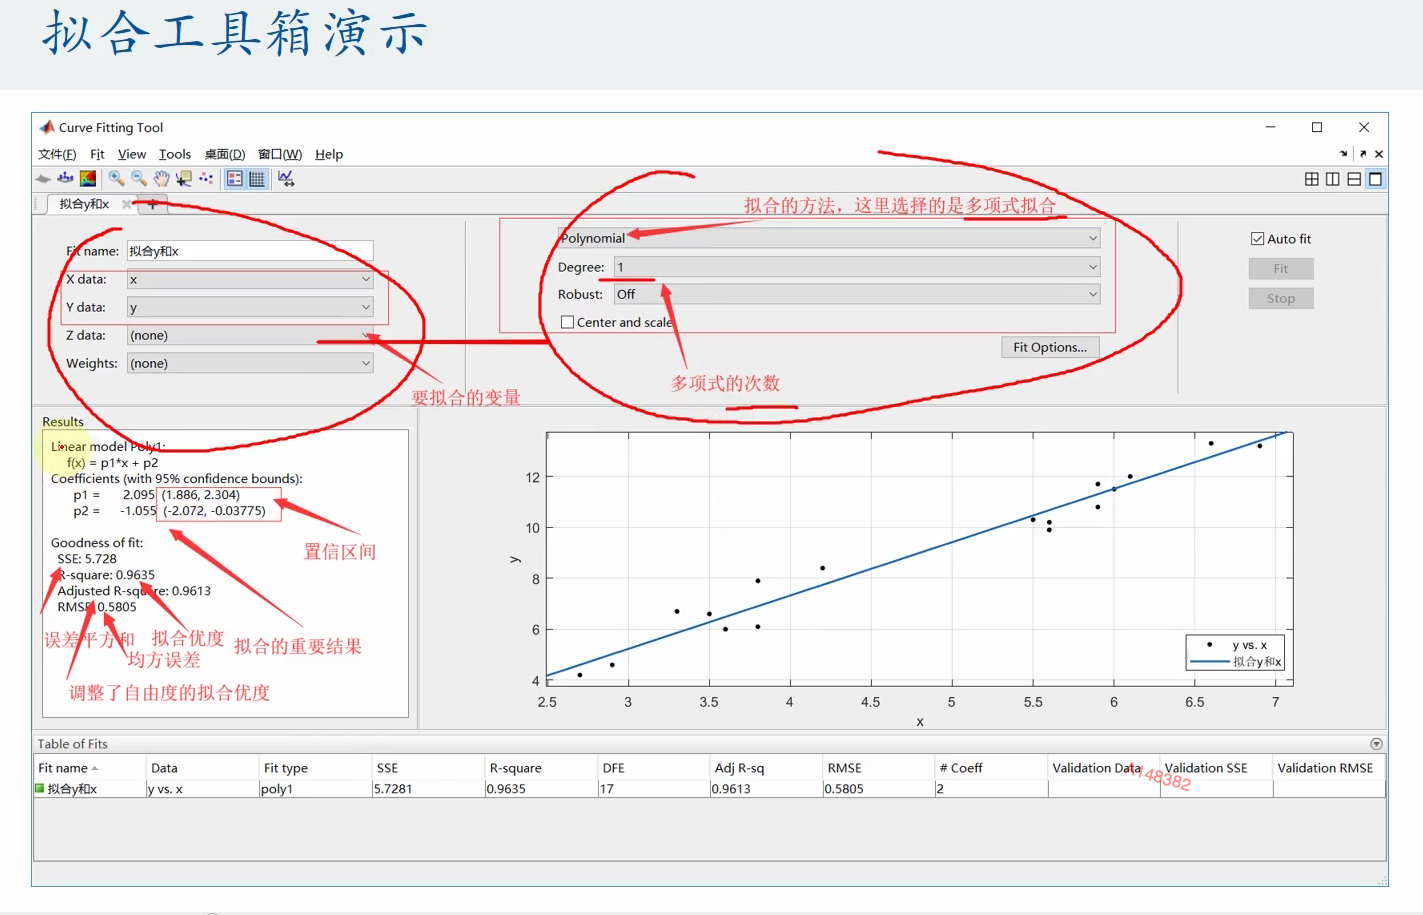Enable the Center and scale checkbox
This screenshot has height=915, width=1423.
(567, 322)
